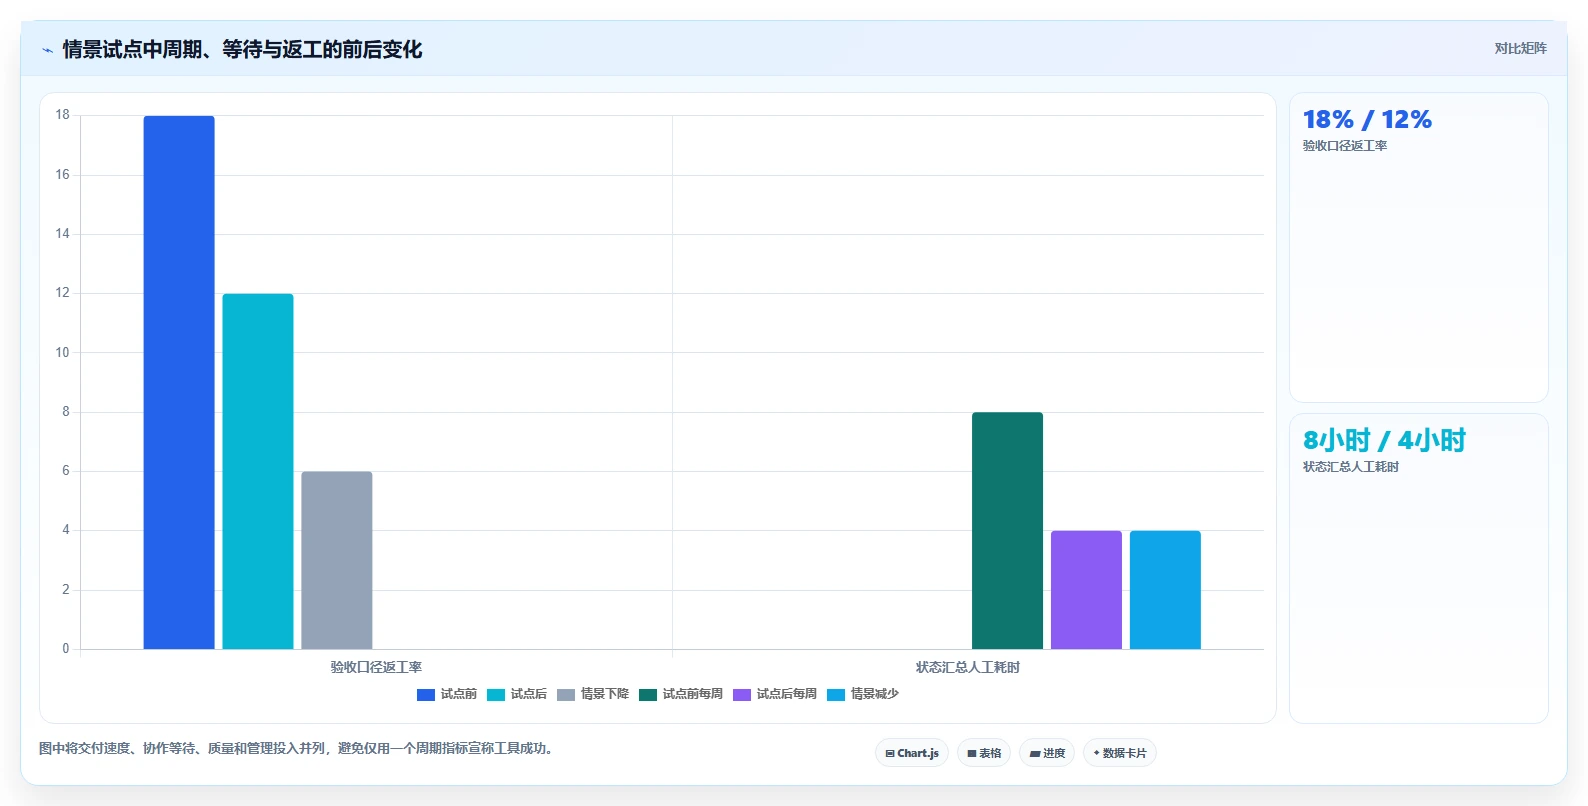Image resolution: width=1588 pixels, height=806 pixels.
Task: Click the cyan 试点后 bar at 12
Action: tap(258, 471)
